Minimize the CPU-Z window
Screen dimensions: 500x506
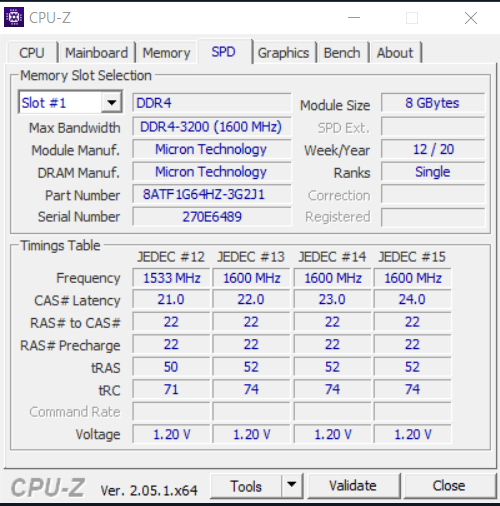(x=354, y=17)
